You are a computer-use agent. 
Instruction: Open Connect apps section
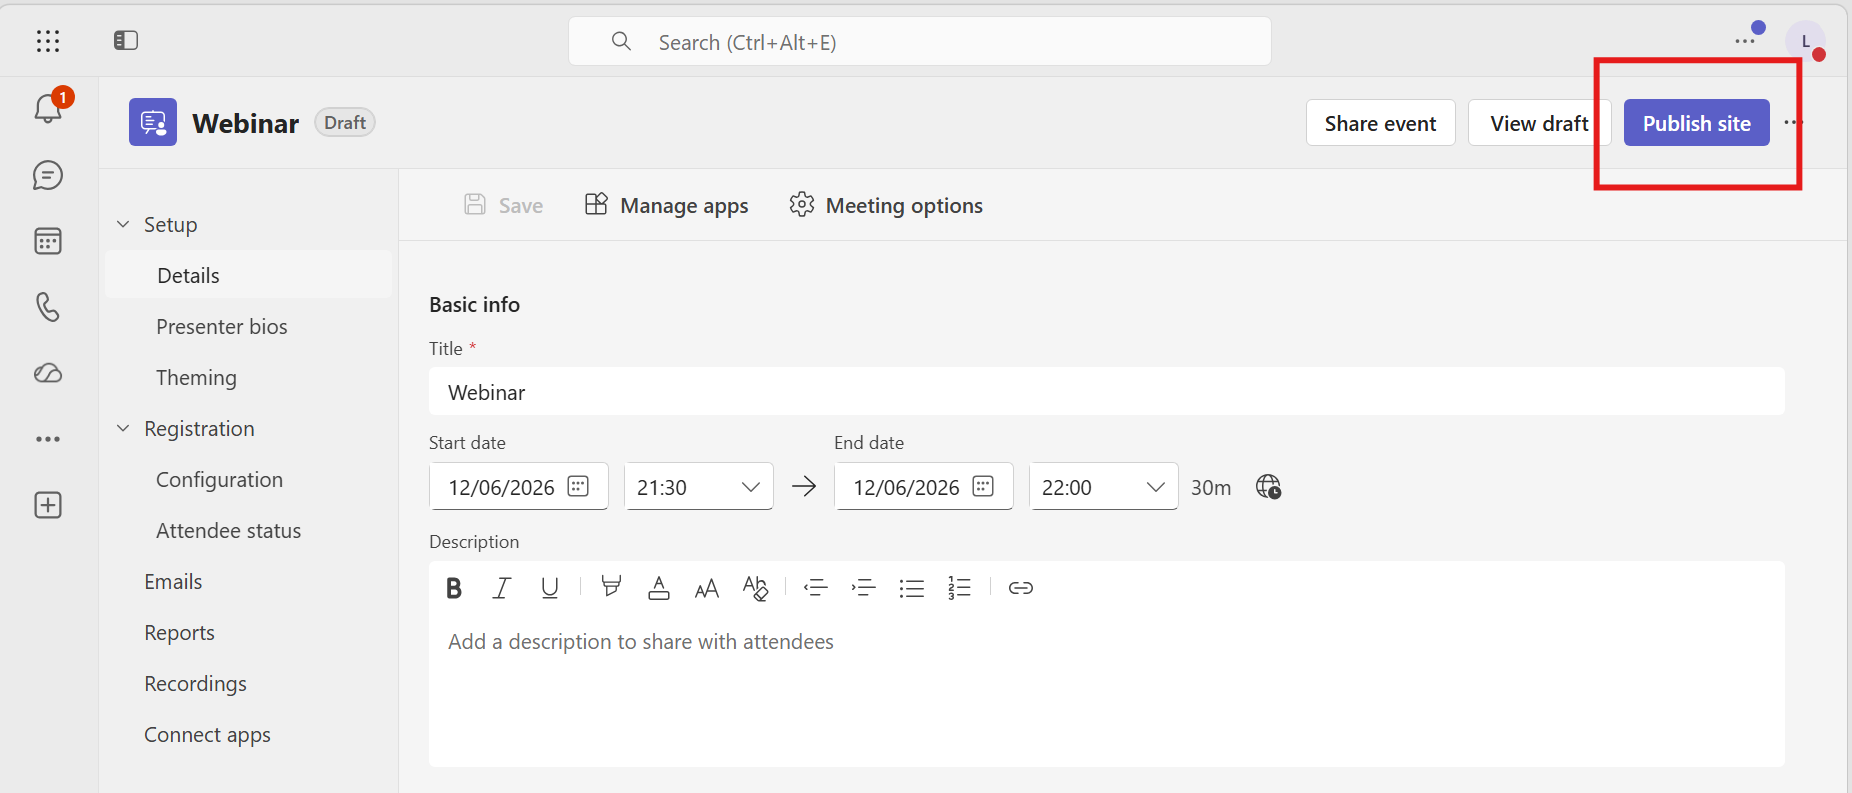tap(207, 735)
